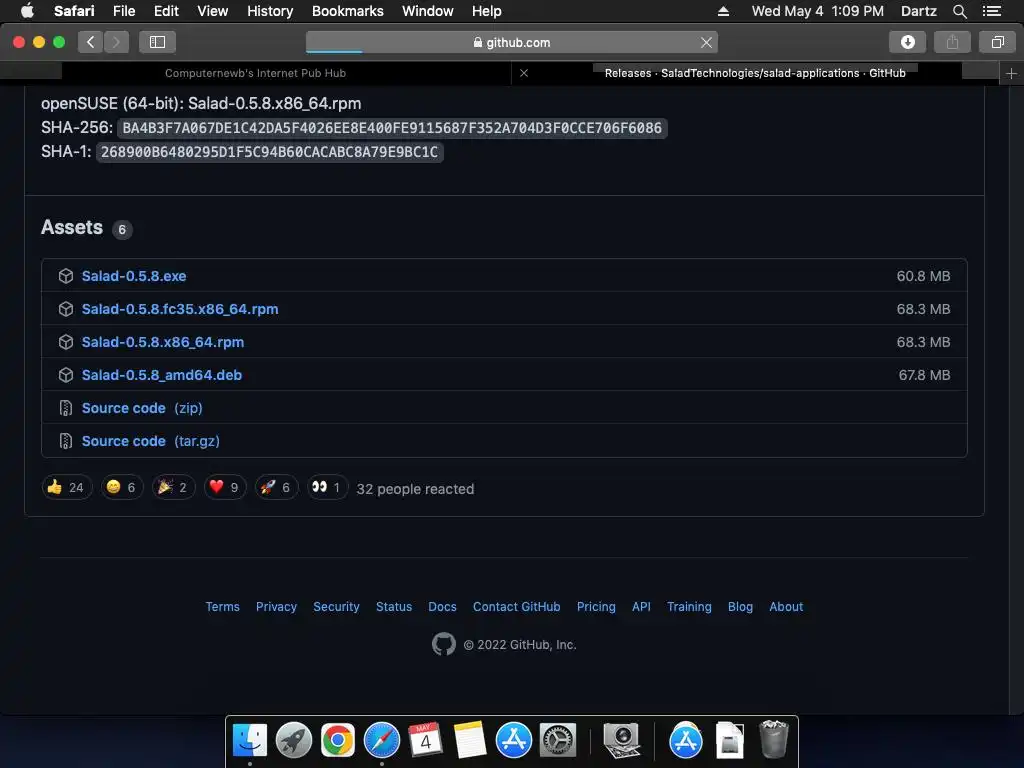Launch Google Chrome from the Dock
The height and width of the screenshot is (768, 1024).
338,741
